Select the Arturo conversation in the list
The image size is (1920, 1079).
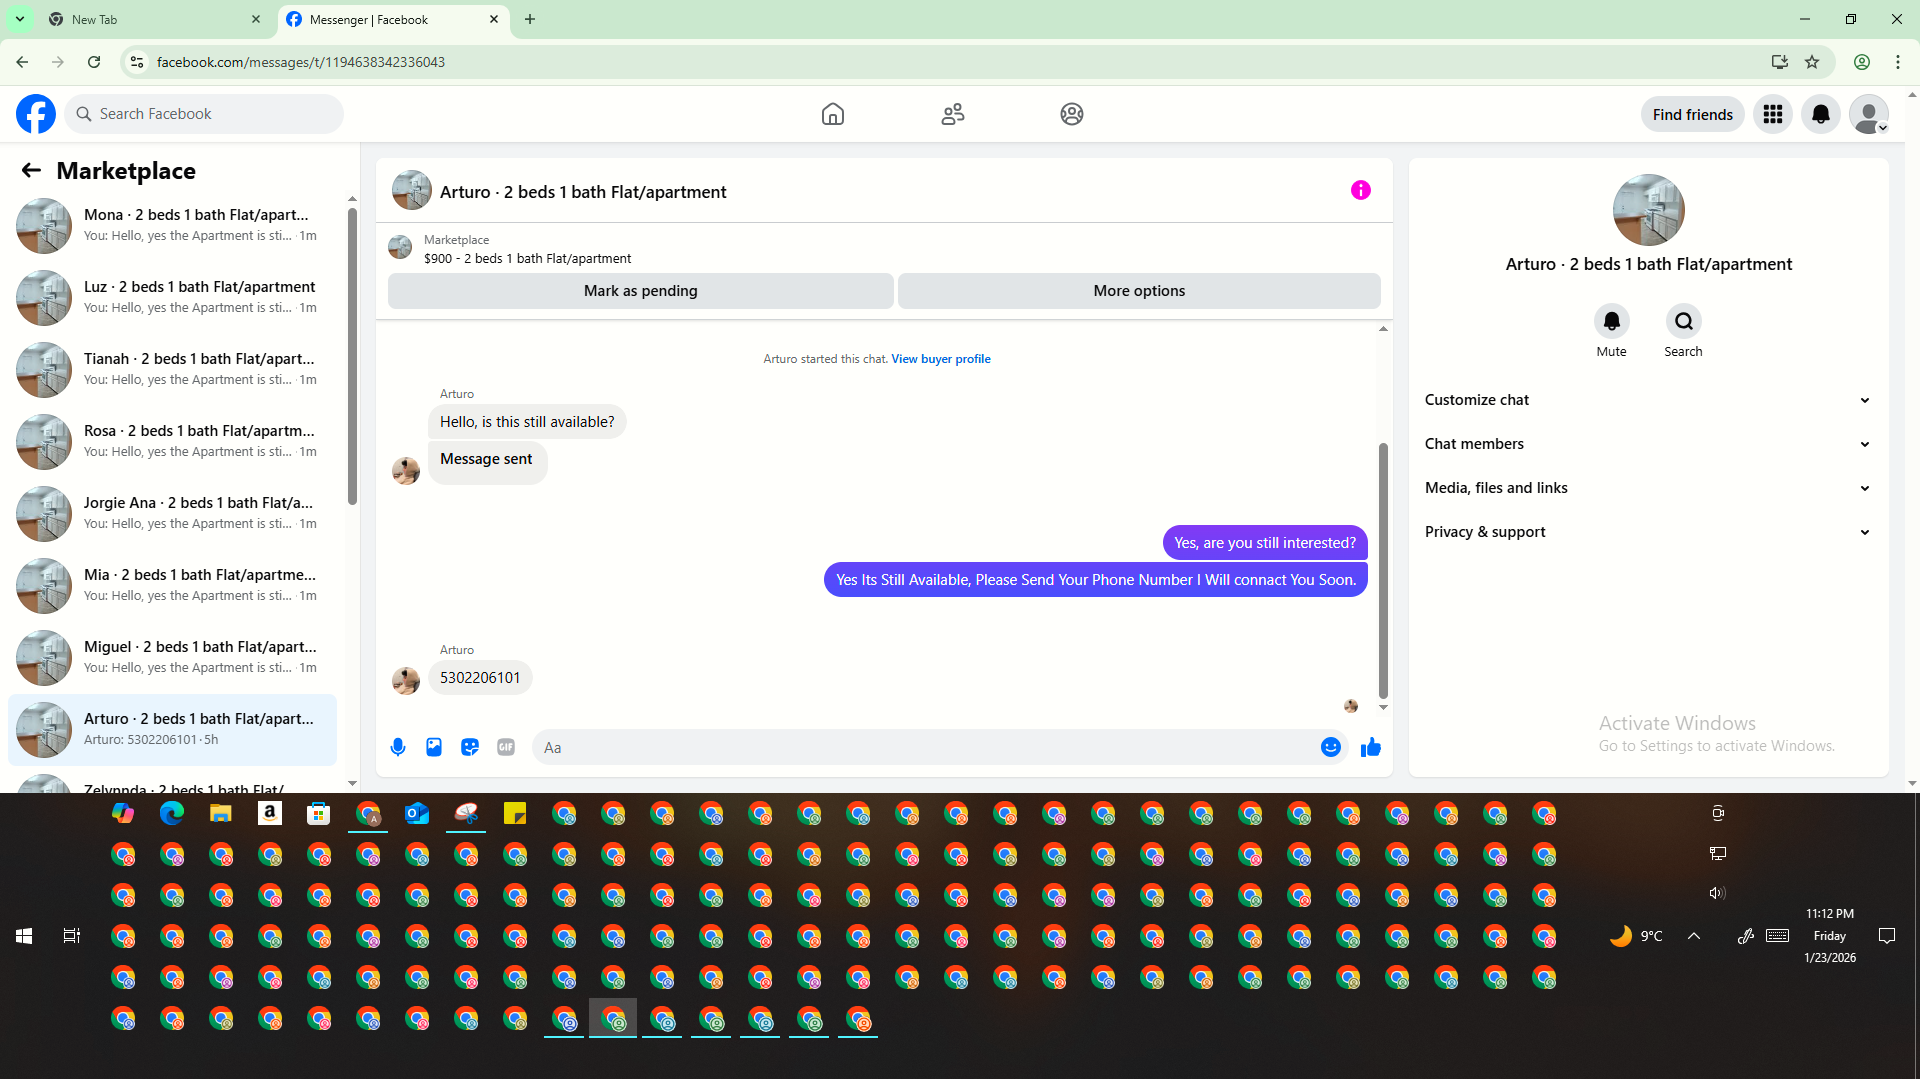tap(172, 729)
